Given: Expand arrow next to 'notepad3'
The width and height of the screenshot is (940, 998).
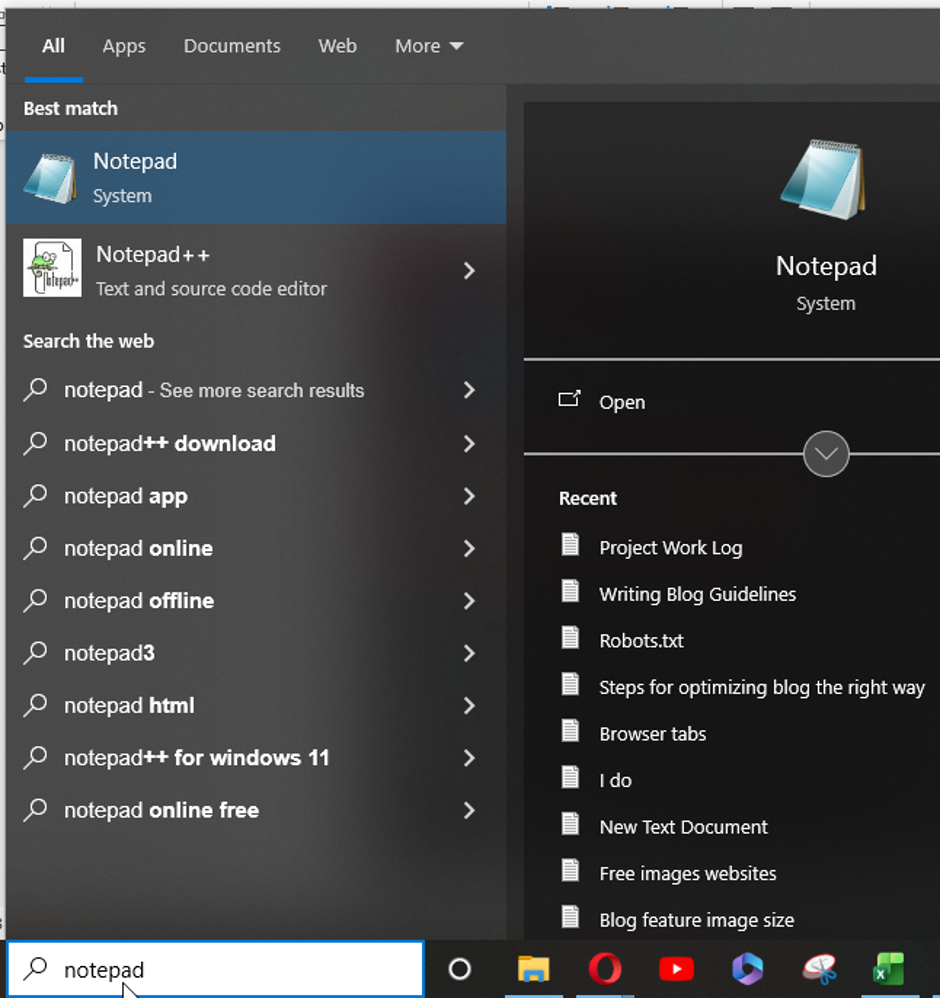Looking at the screenshot, I should pyautogui.click(x=469, y=653).
